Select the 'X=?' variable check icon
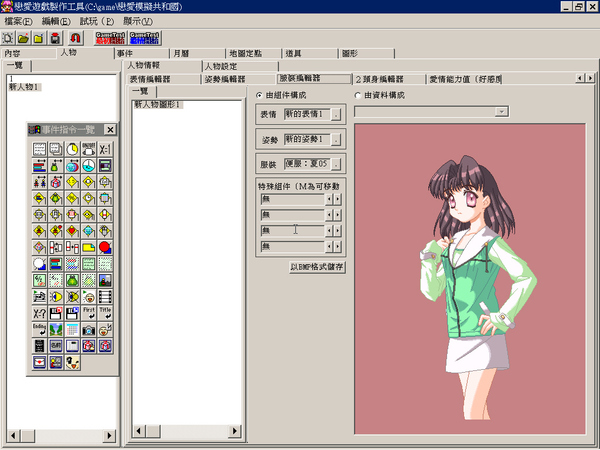 point(39,313)
